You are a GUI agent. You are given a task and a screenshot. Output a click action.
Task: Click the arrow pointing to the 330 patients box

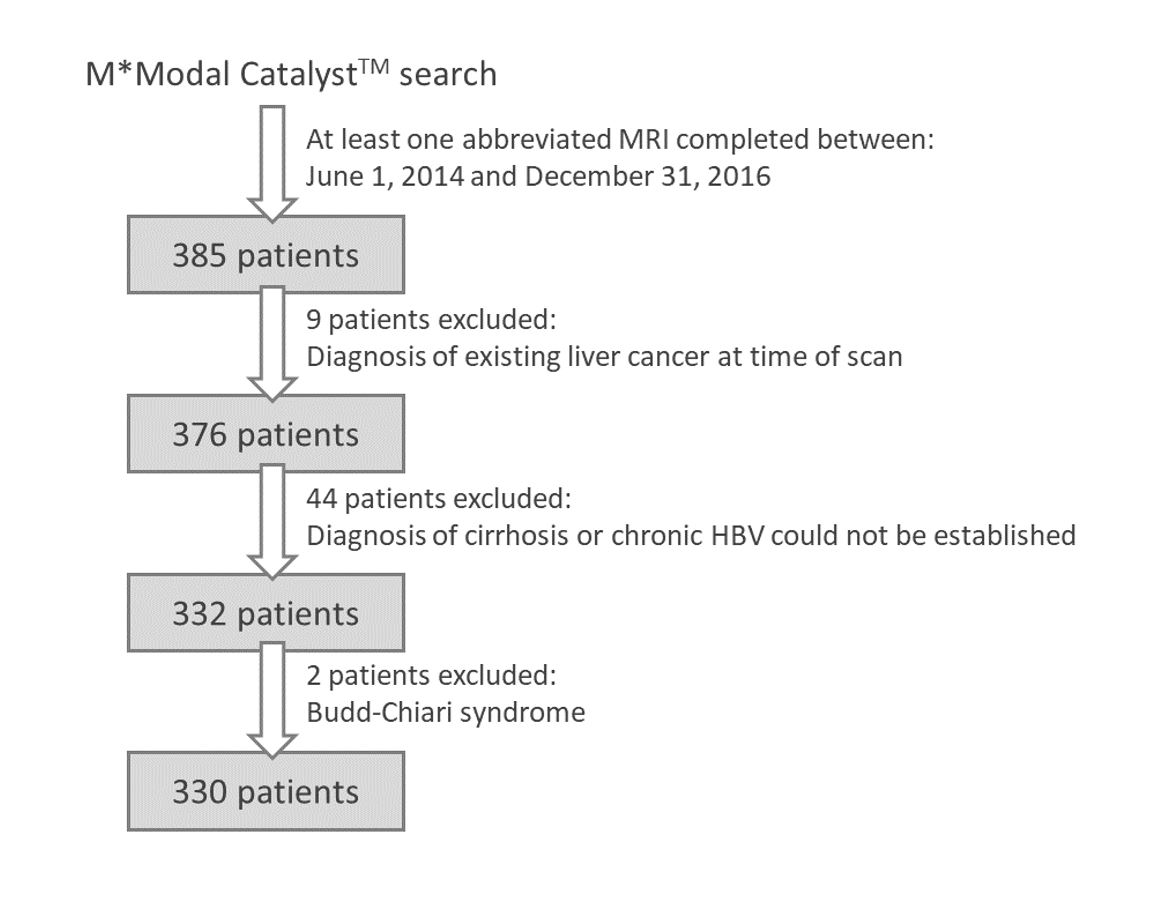coord(272,698)
